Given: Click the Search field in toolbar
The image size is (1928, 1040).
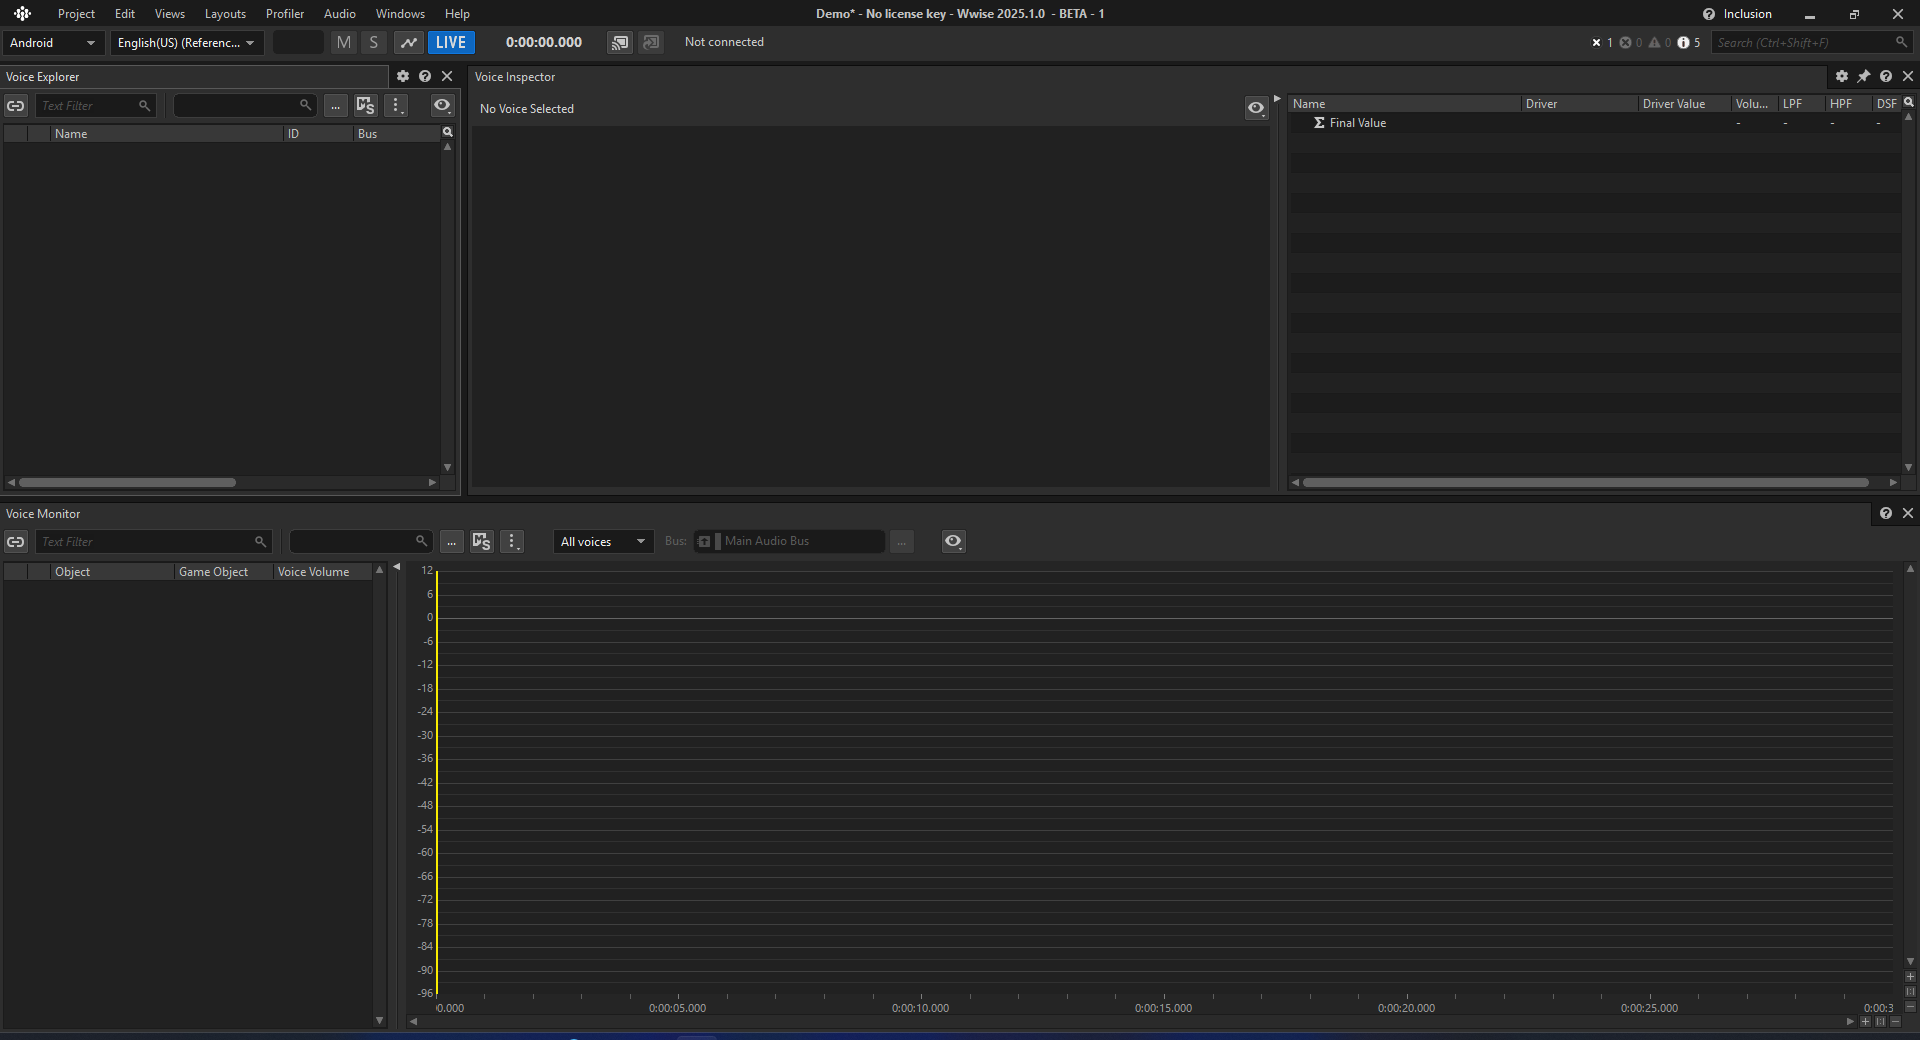Looking at the screenshot, I should 1803,42.
